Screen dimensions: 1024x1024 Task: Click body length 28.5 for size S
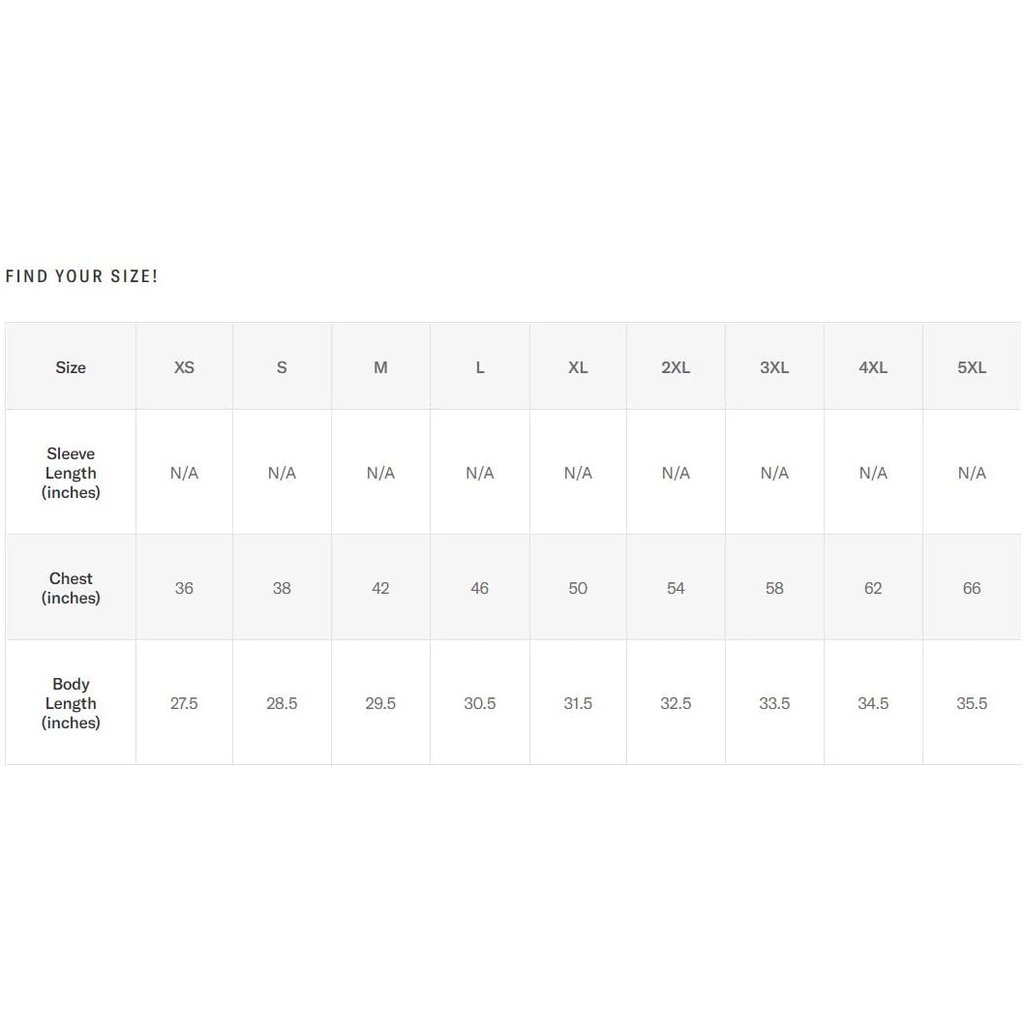click(x=282, y=704)
